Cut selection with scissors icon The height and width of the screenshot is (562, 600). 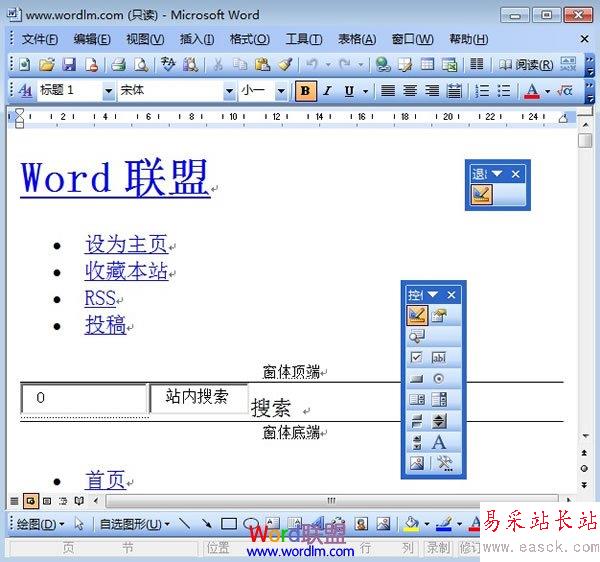coord(218,65)
